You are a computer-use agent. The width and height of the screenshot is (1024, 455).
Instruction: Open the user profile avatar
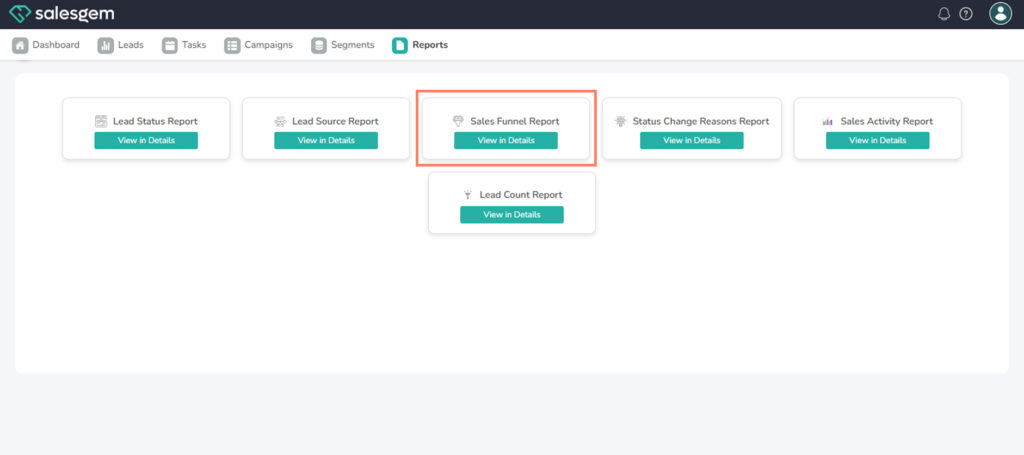tap(1000, 13)
